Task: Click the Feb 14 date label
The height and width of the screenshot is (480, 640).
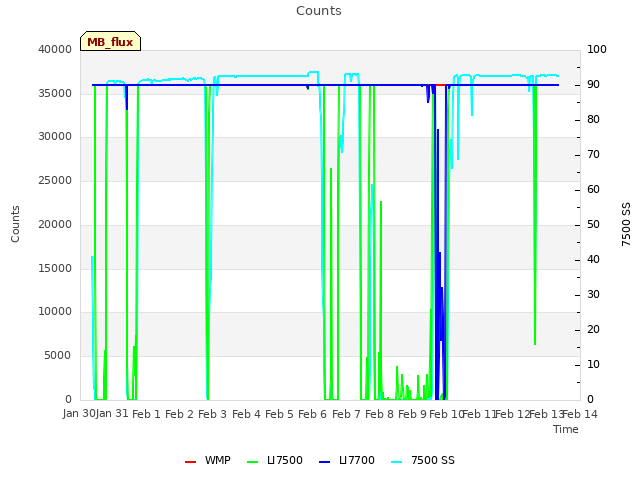Action: [580, 414]
